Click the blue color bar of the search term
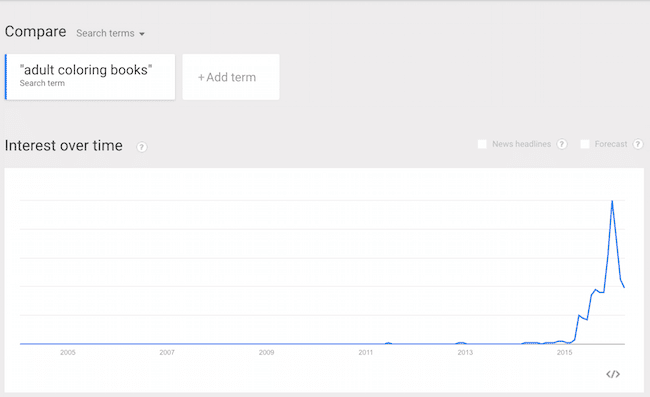This screenshot has width=650, height=397. [x=6, y=77]
